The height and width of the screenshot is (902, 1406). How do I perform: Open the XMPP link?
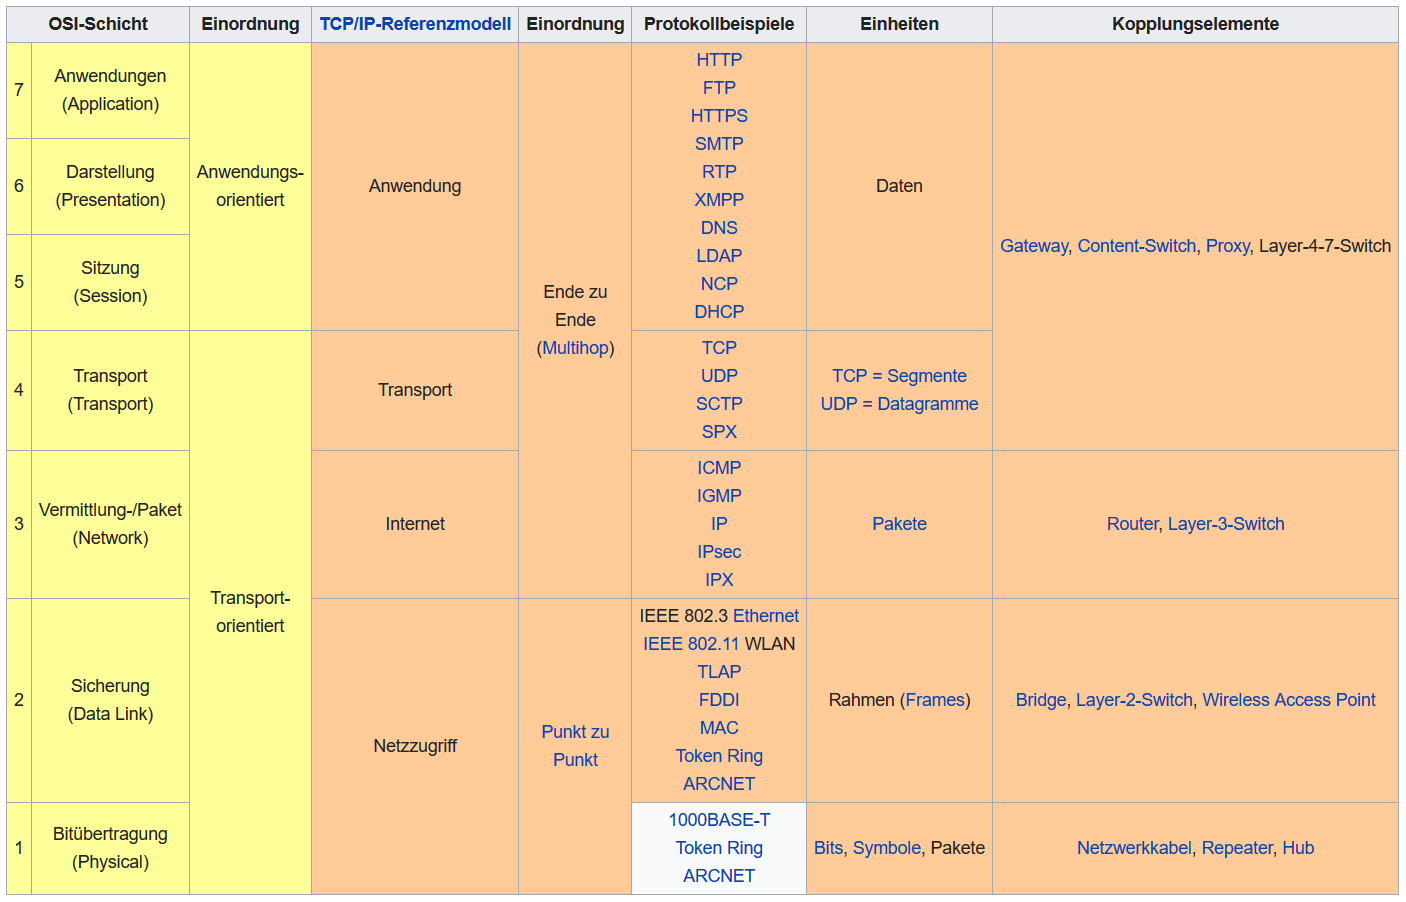point(719,200)
